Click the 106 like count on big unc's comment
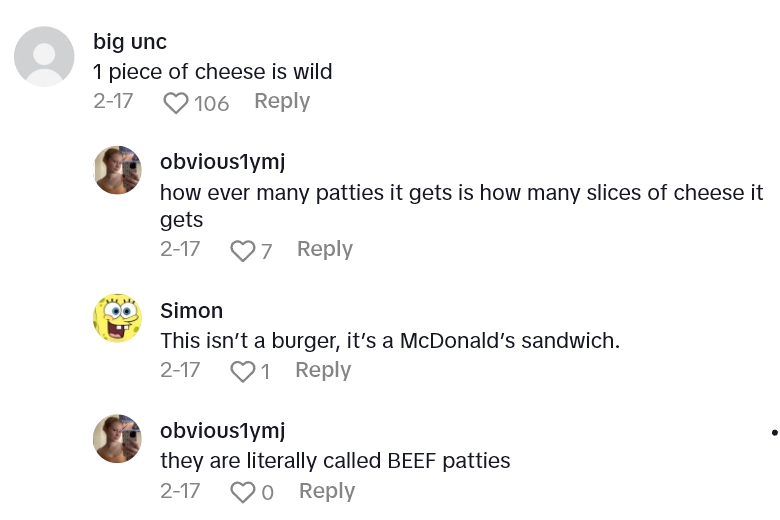780x520 pixels. [211, 103]
